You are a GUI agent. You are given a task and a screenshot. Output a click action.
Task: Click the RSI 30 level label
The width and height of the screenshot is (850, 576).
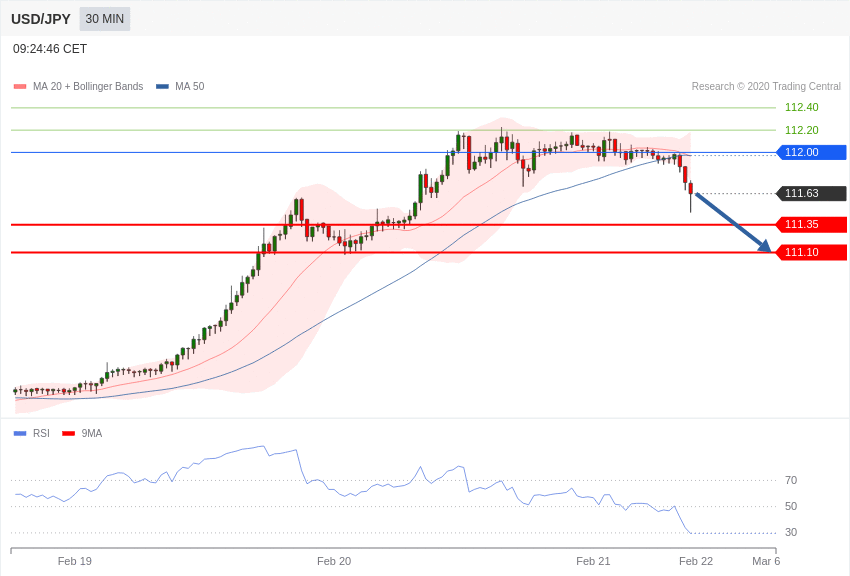791,532
